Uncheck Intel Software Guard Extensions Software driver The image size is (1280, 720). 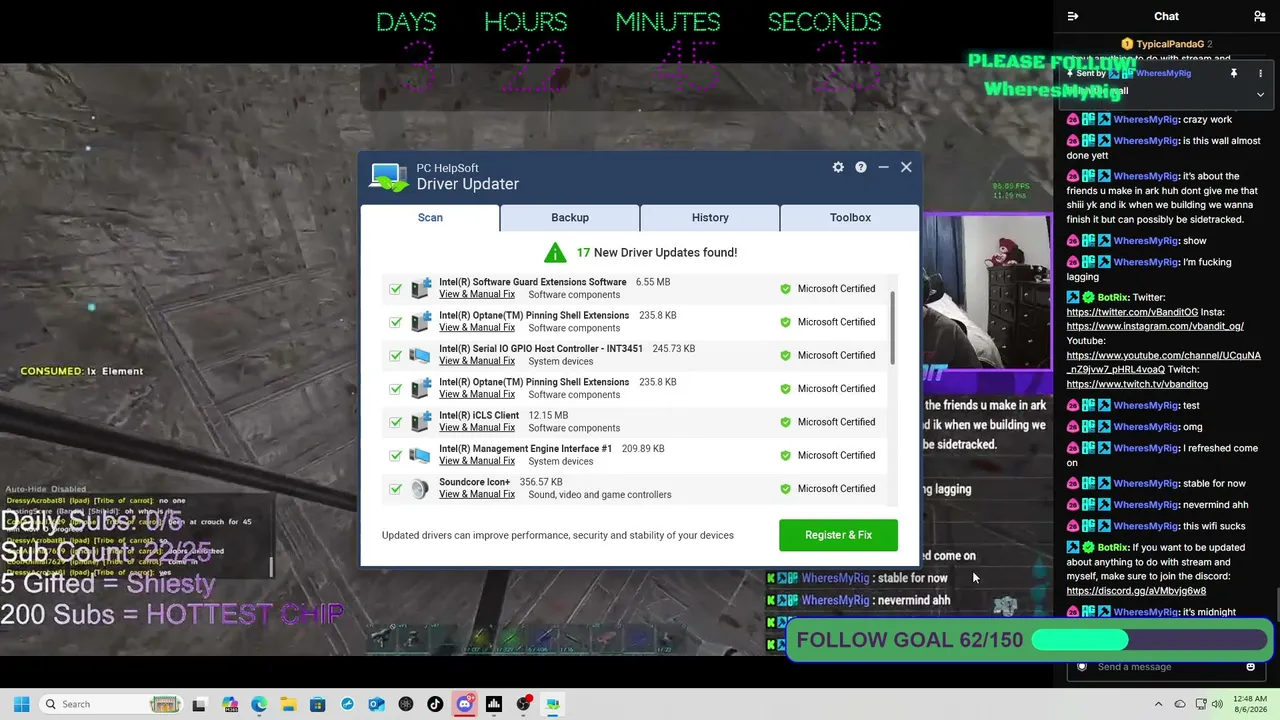pyautogui.click(x=395, y=289)
